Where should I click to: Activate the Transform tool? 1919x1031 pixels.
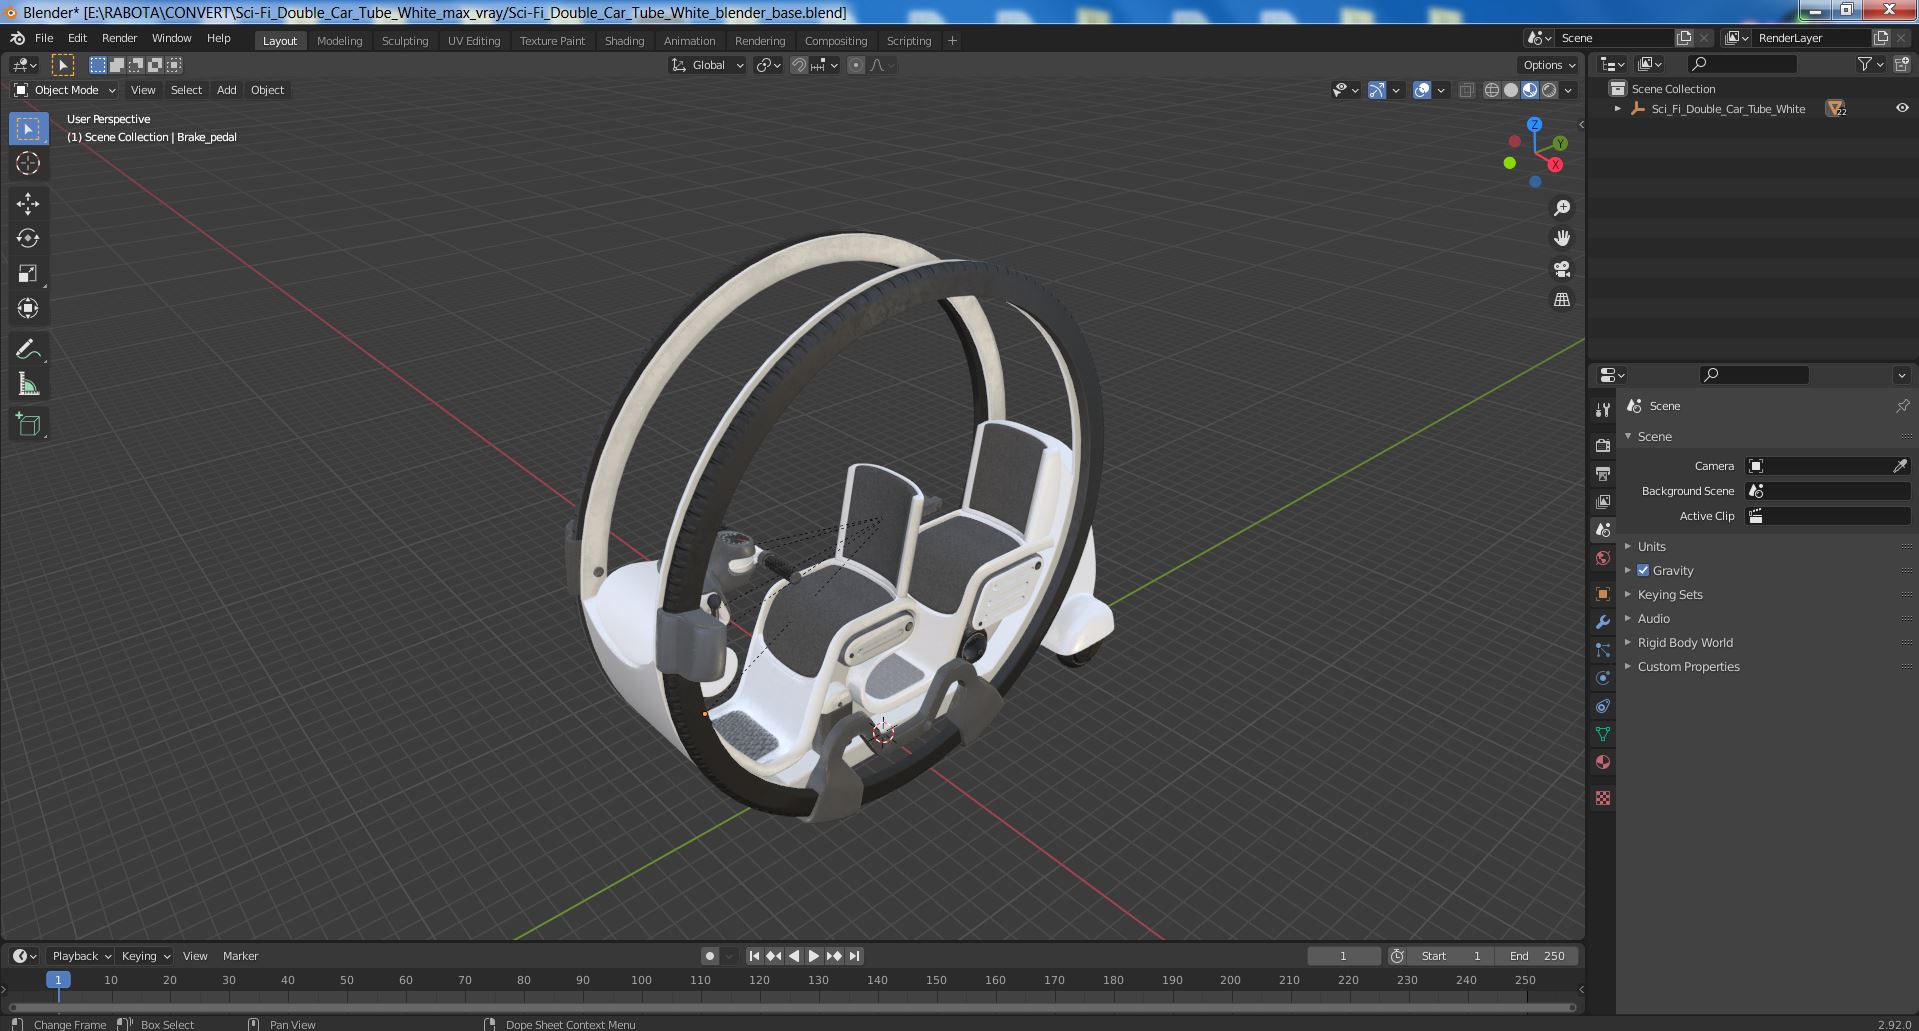click(28, 308)
